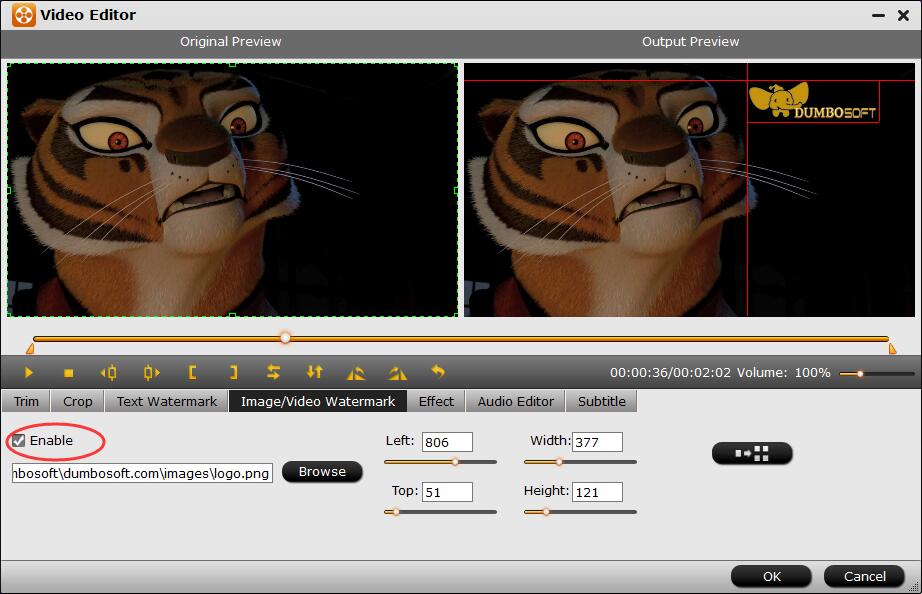Go to the Subtitle tab

coord(602,401)
